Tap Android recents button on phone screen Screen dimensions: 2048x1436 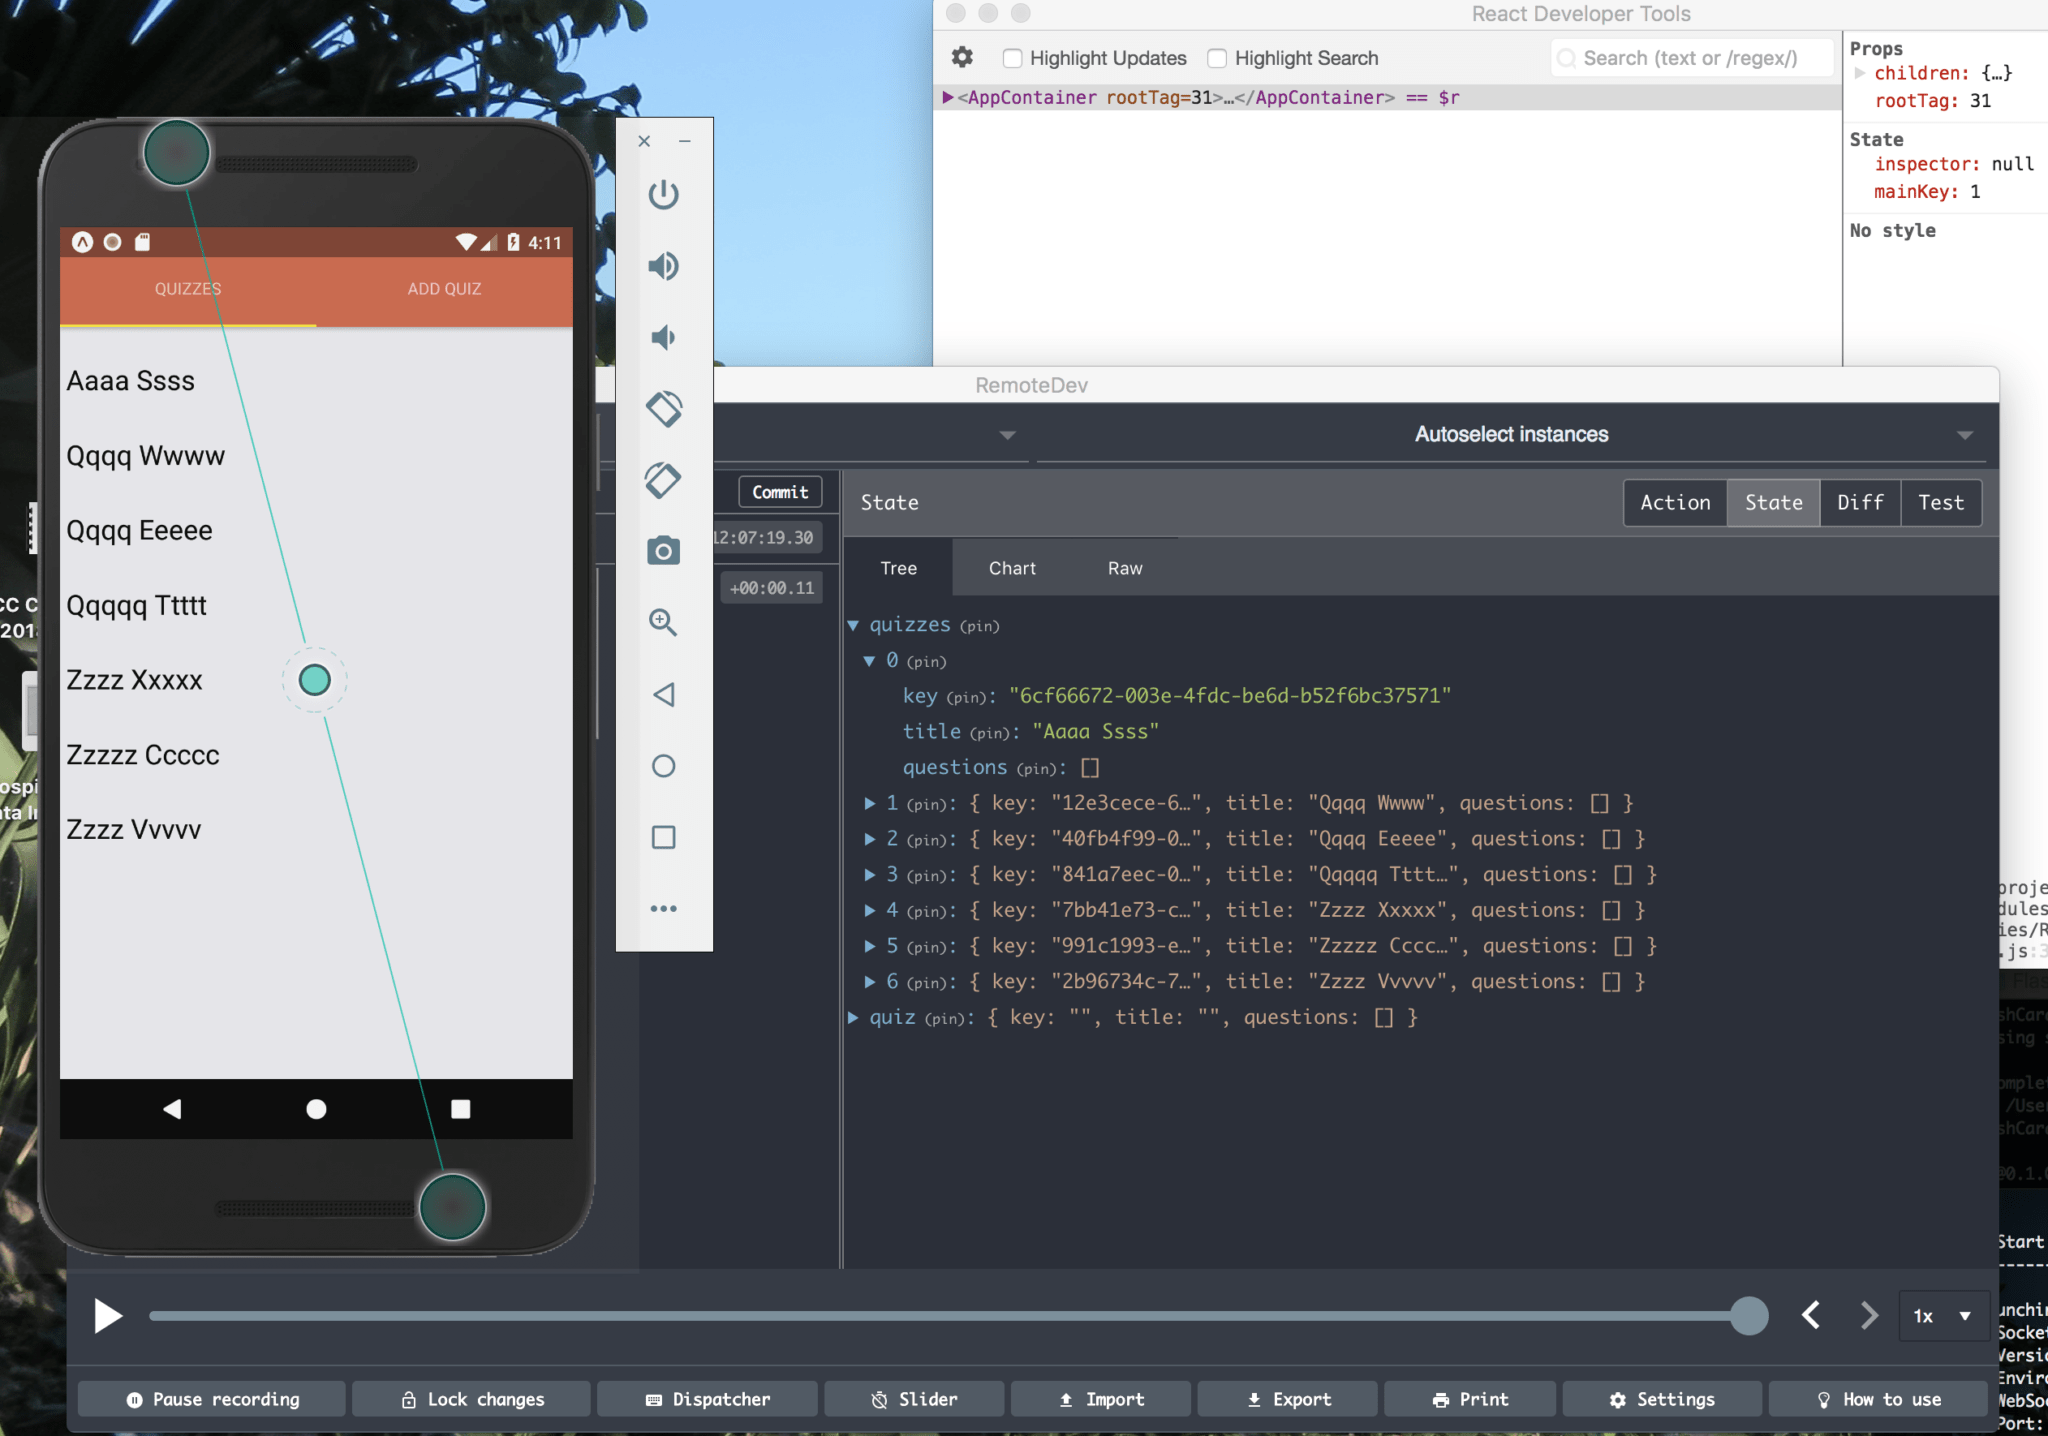pyautogui.click(x=460, y=1108)
